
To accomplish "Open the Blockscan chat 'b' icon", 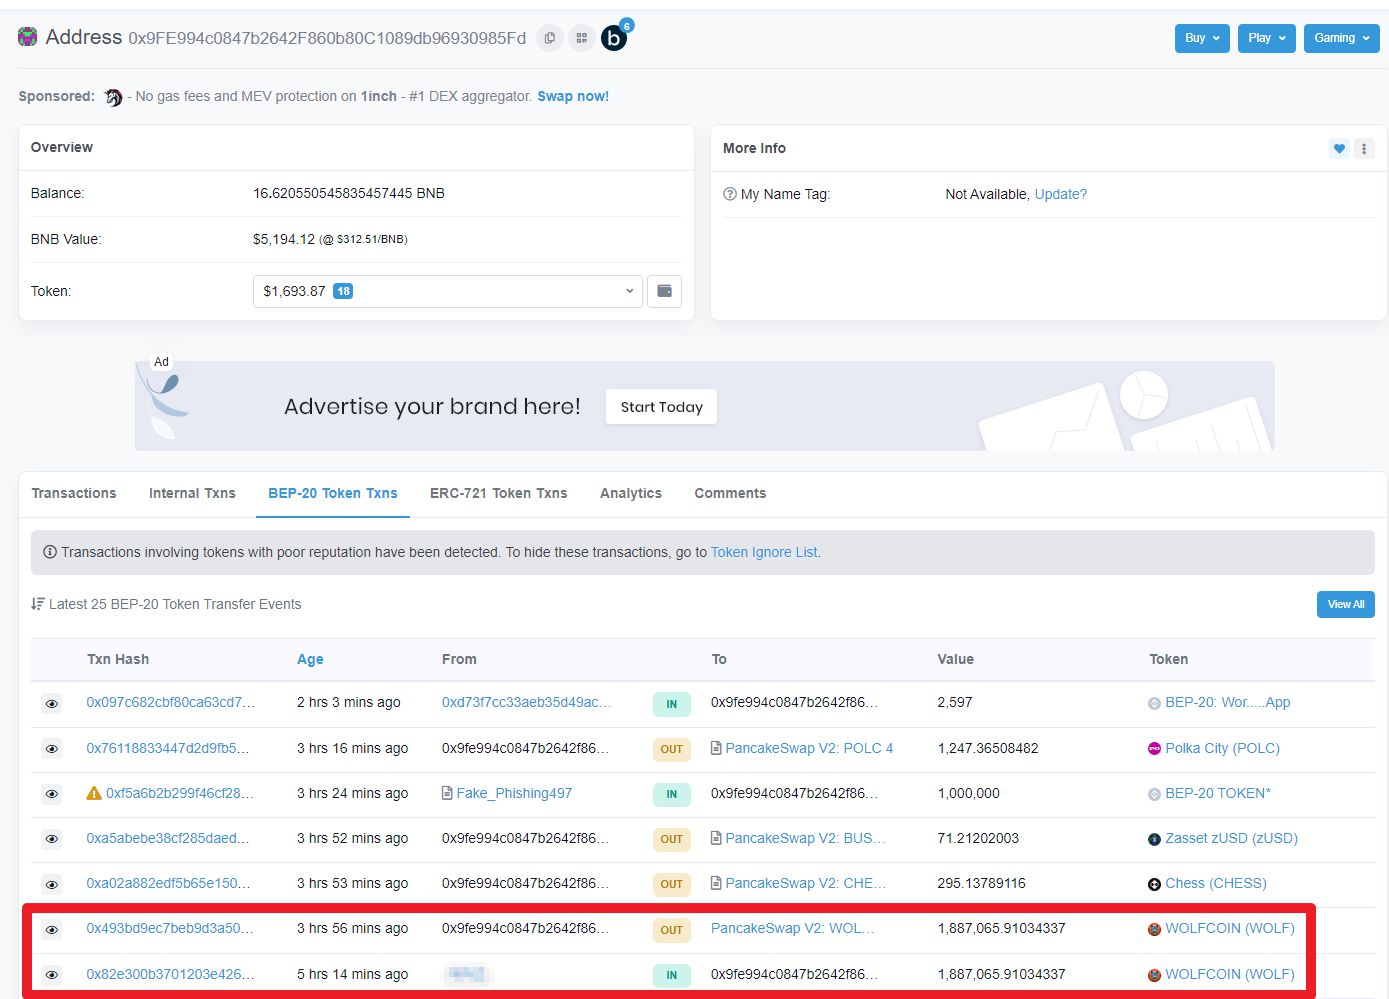I will point(614,38).
